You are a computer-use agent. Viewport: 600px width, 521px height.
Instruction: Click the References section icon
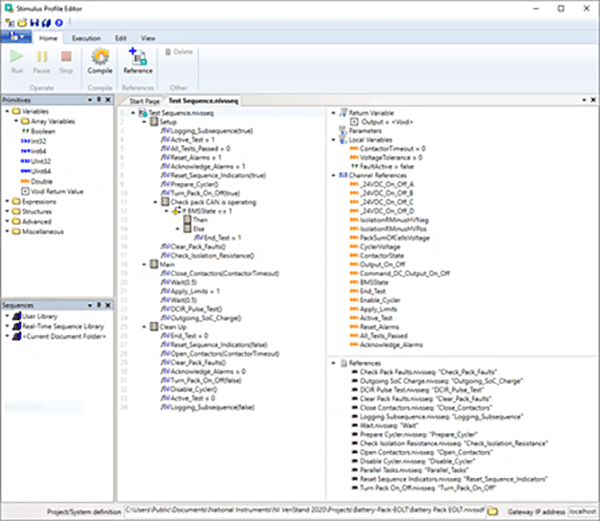[x=344, y=363]
